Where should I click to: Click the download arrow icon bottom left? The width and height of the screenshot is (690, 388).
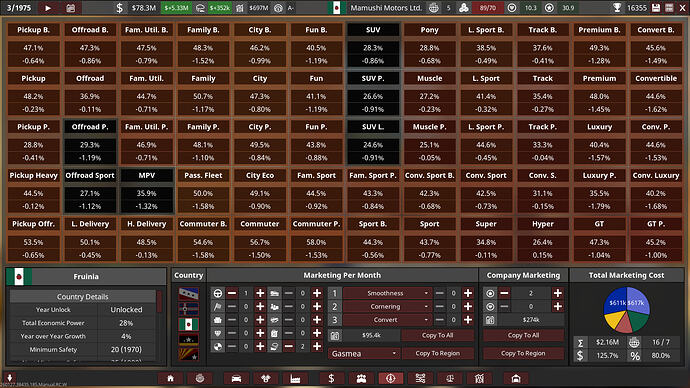click(x=9, y=377)
